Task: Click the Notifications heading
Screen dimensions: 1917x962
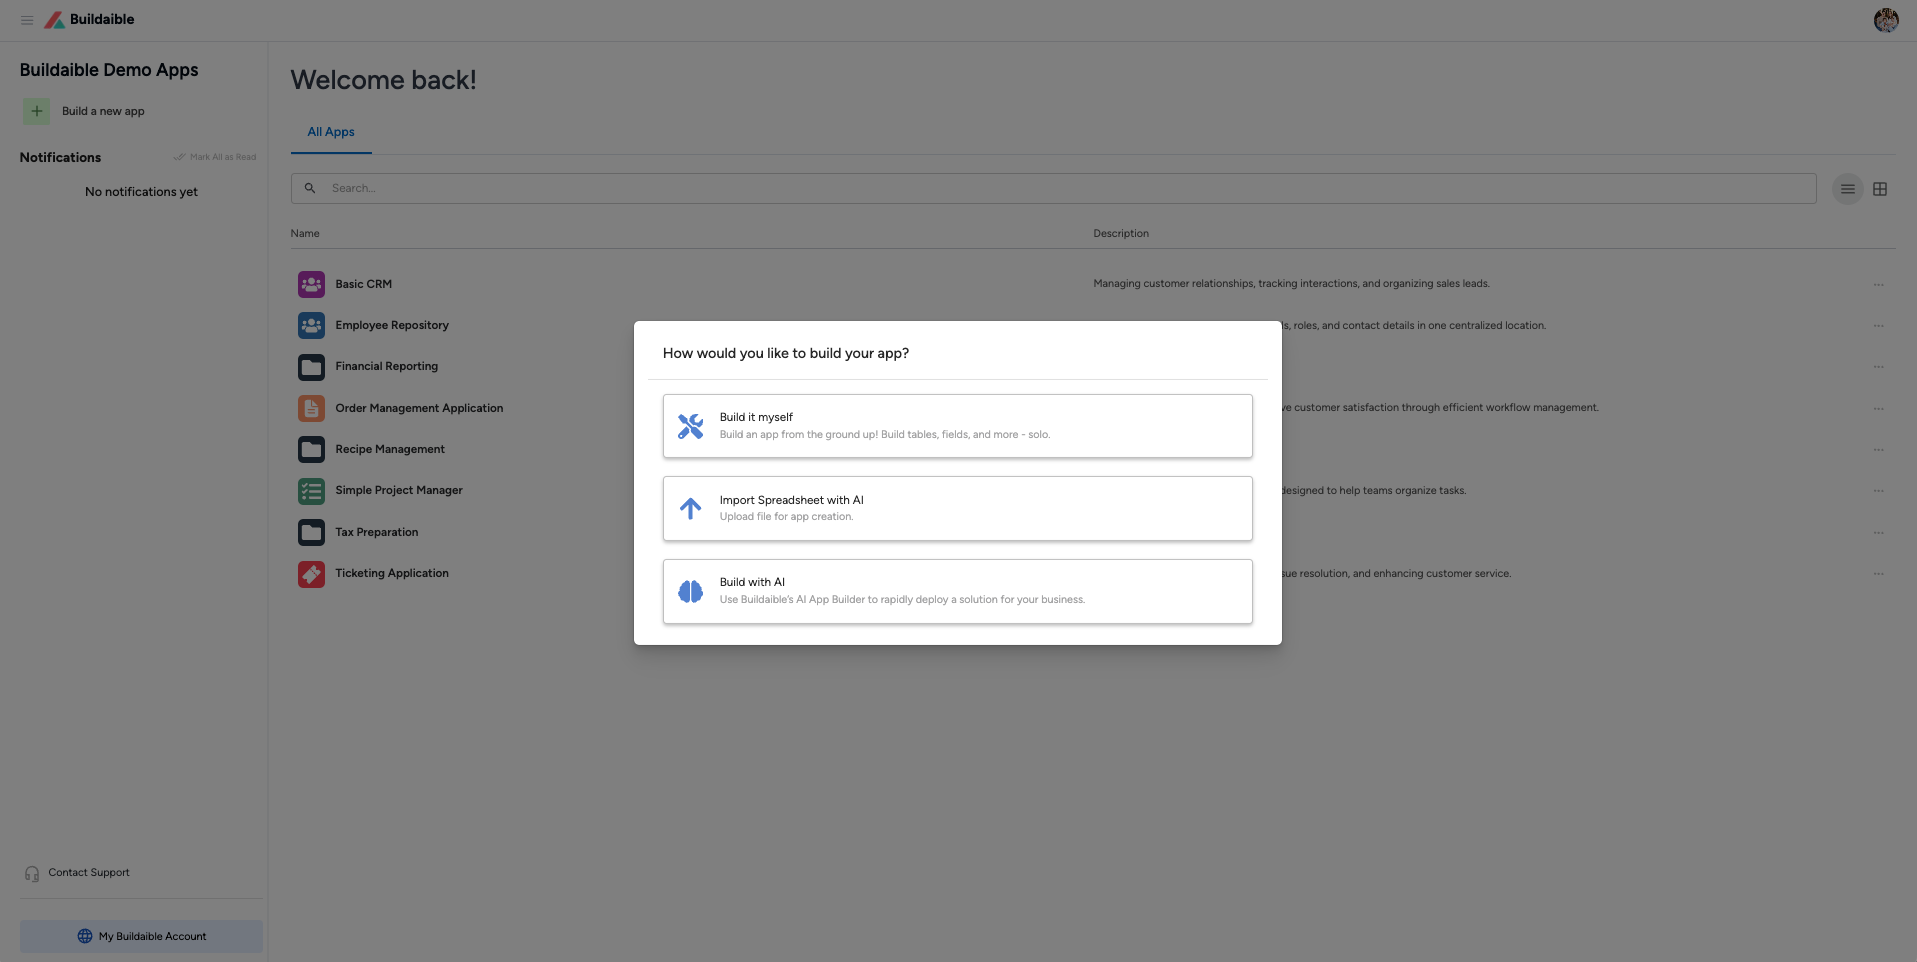Action: 60,158
